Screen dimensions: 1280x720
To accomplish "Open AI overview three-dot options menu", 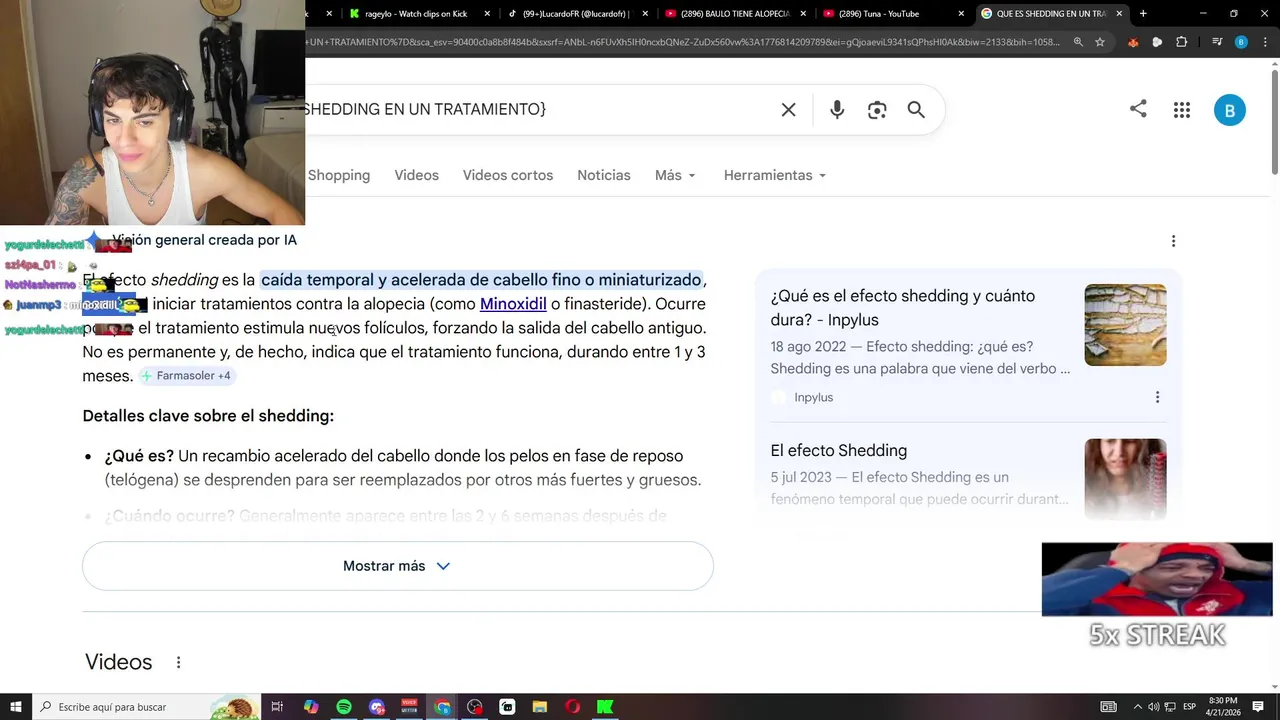I will click(x=1173, y=241).
